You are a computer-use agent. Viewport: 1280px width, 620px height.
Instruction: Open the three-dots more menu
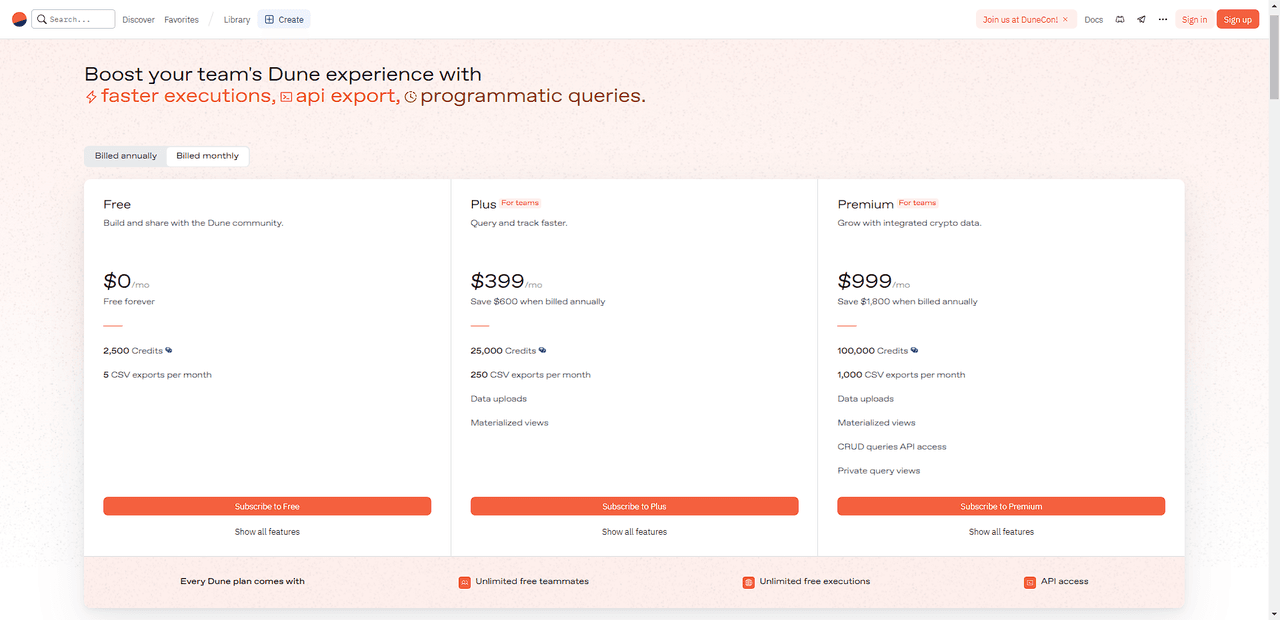tap(1163, 19)
